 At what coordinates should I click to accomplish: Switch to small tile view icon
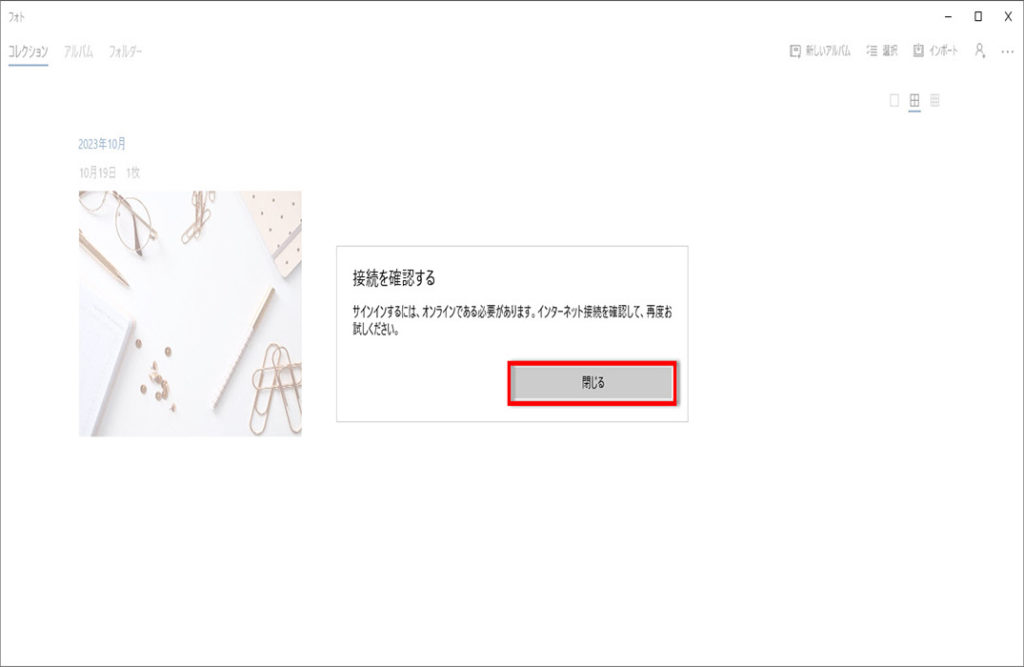(x=935, y=100)
